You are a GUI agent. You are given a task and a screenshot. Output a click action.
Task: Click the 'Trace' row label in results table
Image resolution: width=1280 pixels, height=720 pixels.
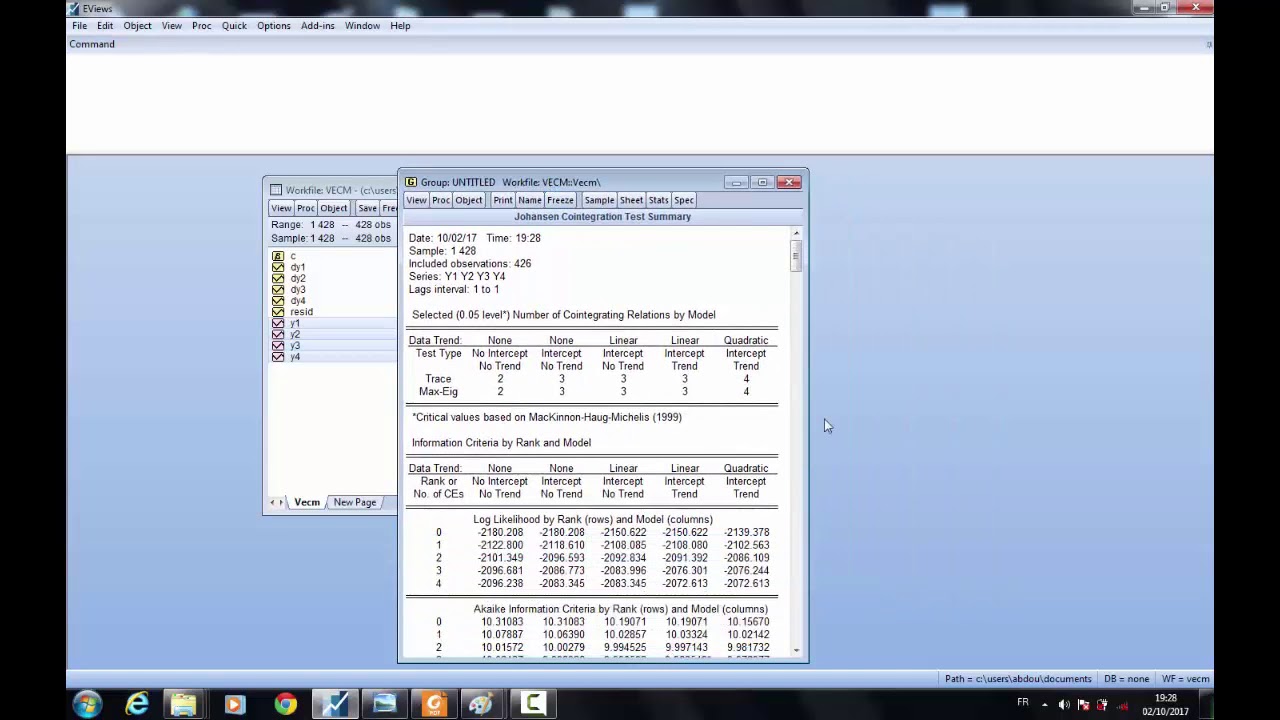pyautogui.click(x=438, y=379)
